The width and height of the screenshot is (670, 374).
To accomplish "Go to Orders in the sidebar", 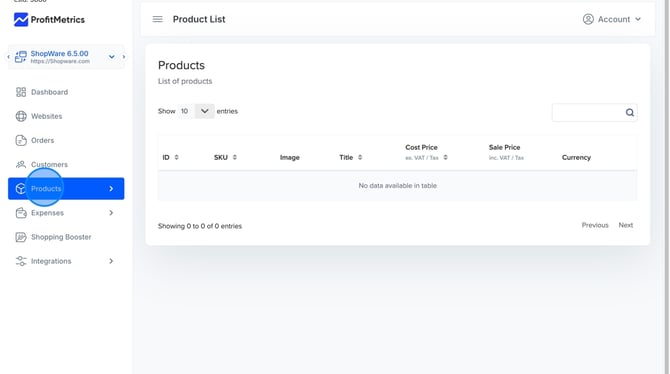I will (42, 140).
